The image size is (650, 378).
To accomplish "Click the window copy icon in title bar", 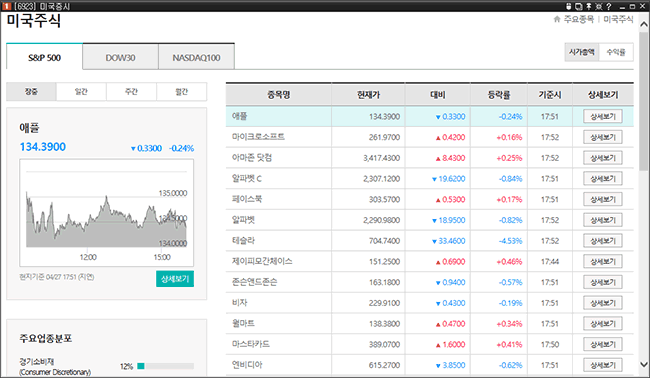I will [578, 6].
